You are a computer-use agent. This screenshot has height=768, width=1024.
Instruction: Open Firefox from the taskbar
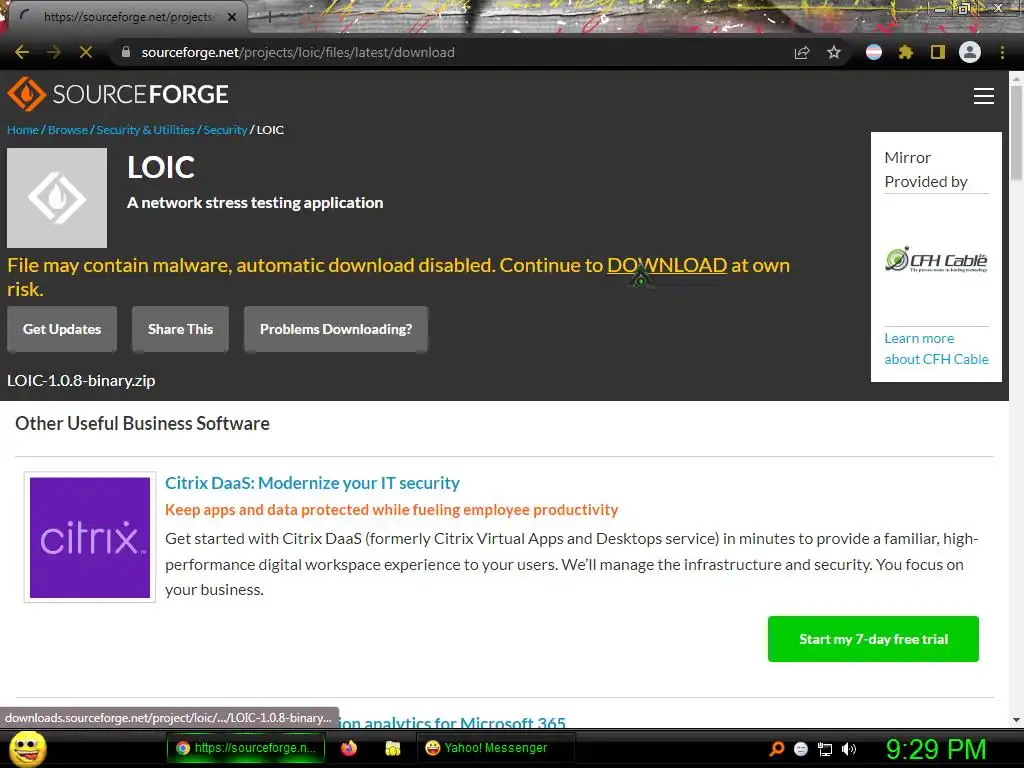(349, 748)
